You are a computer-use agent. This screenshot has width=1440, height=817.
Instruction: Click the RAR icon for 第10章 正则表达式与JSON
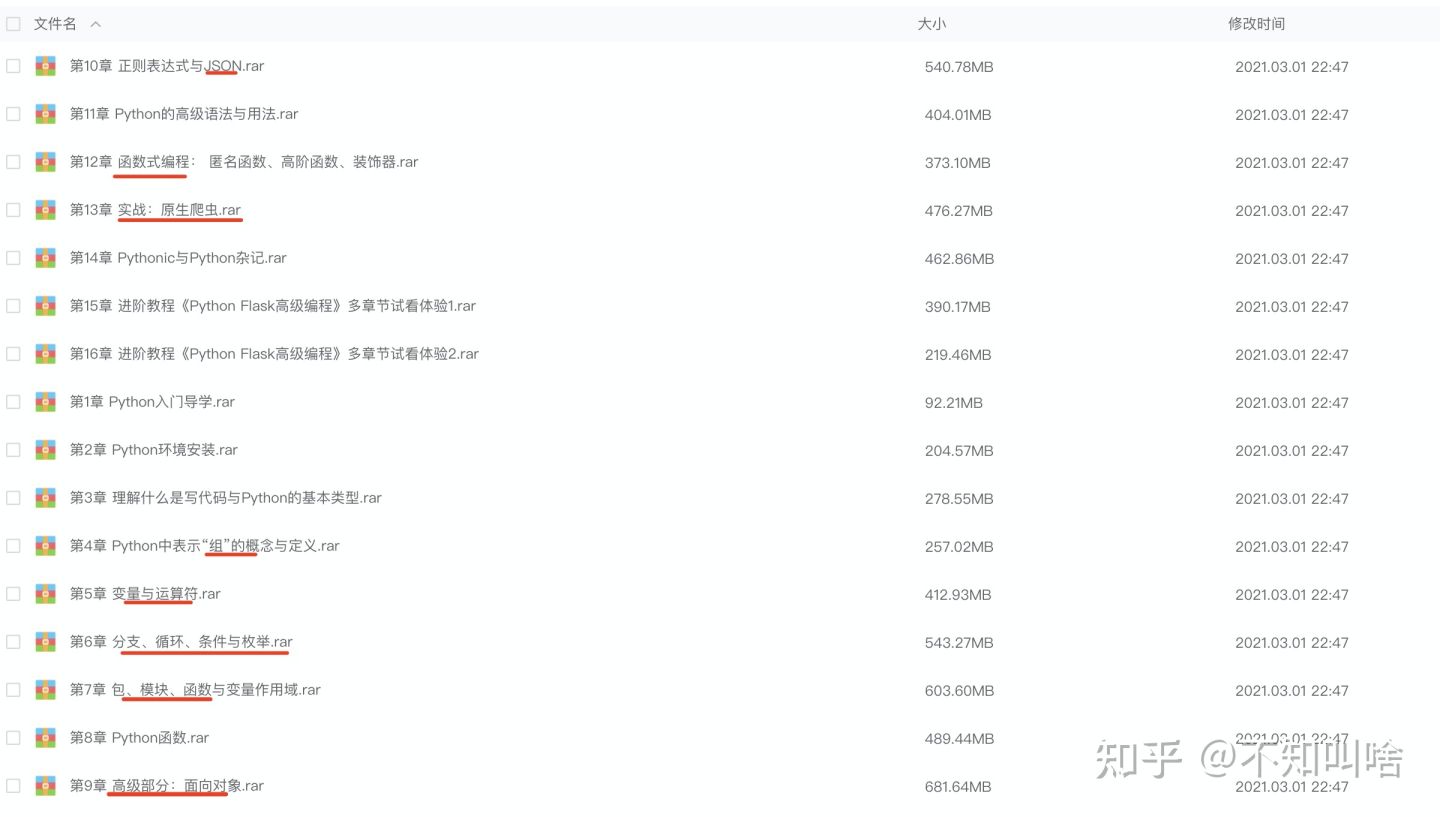[46, 66]
